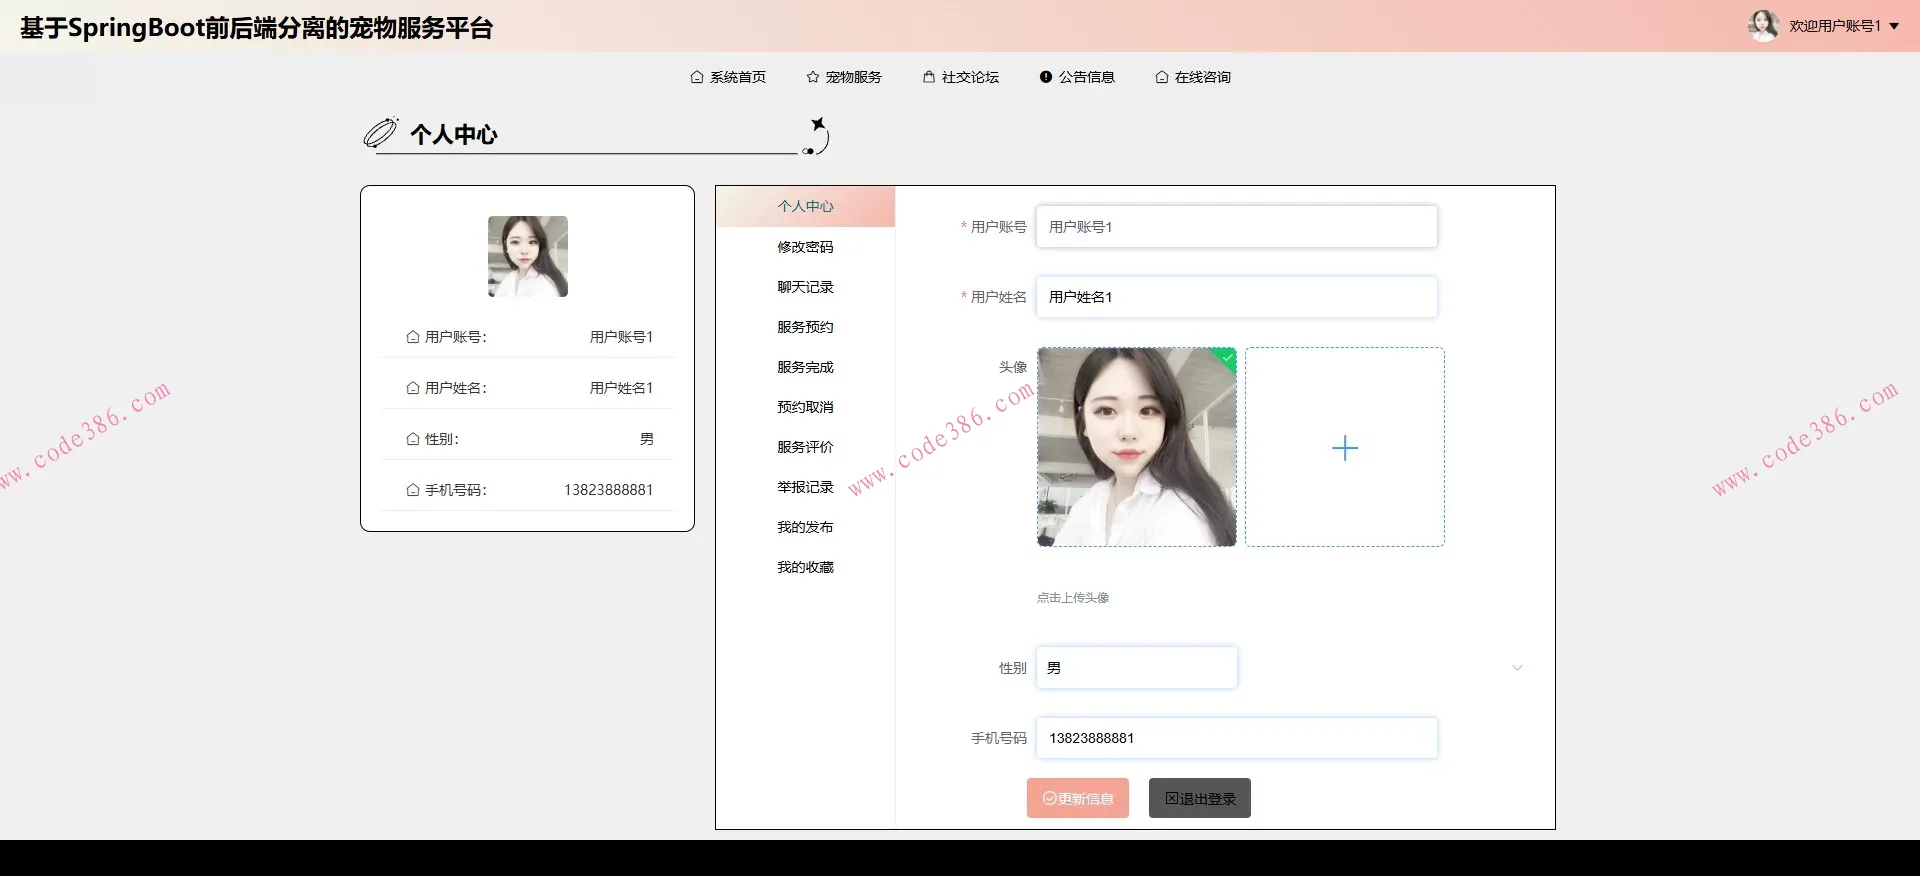Screen dimensions: 1920x876
Task: Switch to the 修改密码 sidebar tab
Action: coord(805,247)
